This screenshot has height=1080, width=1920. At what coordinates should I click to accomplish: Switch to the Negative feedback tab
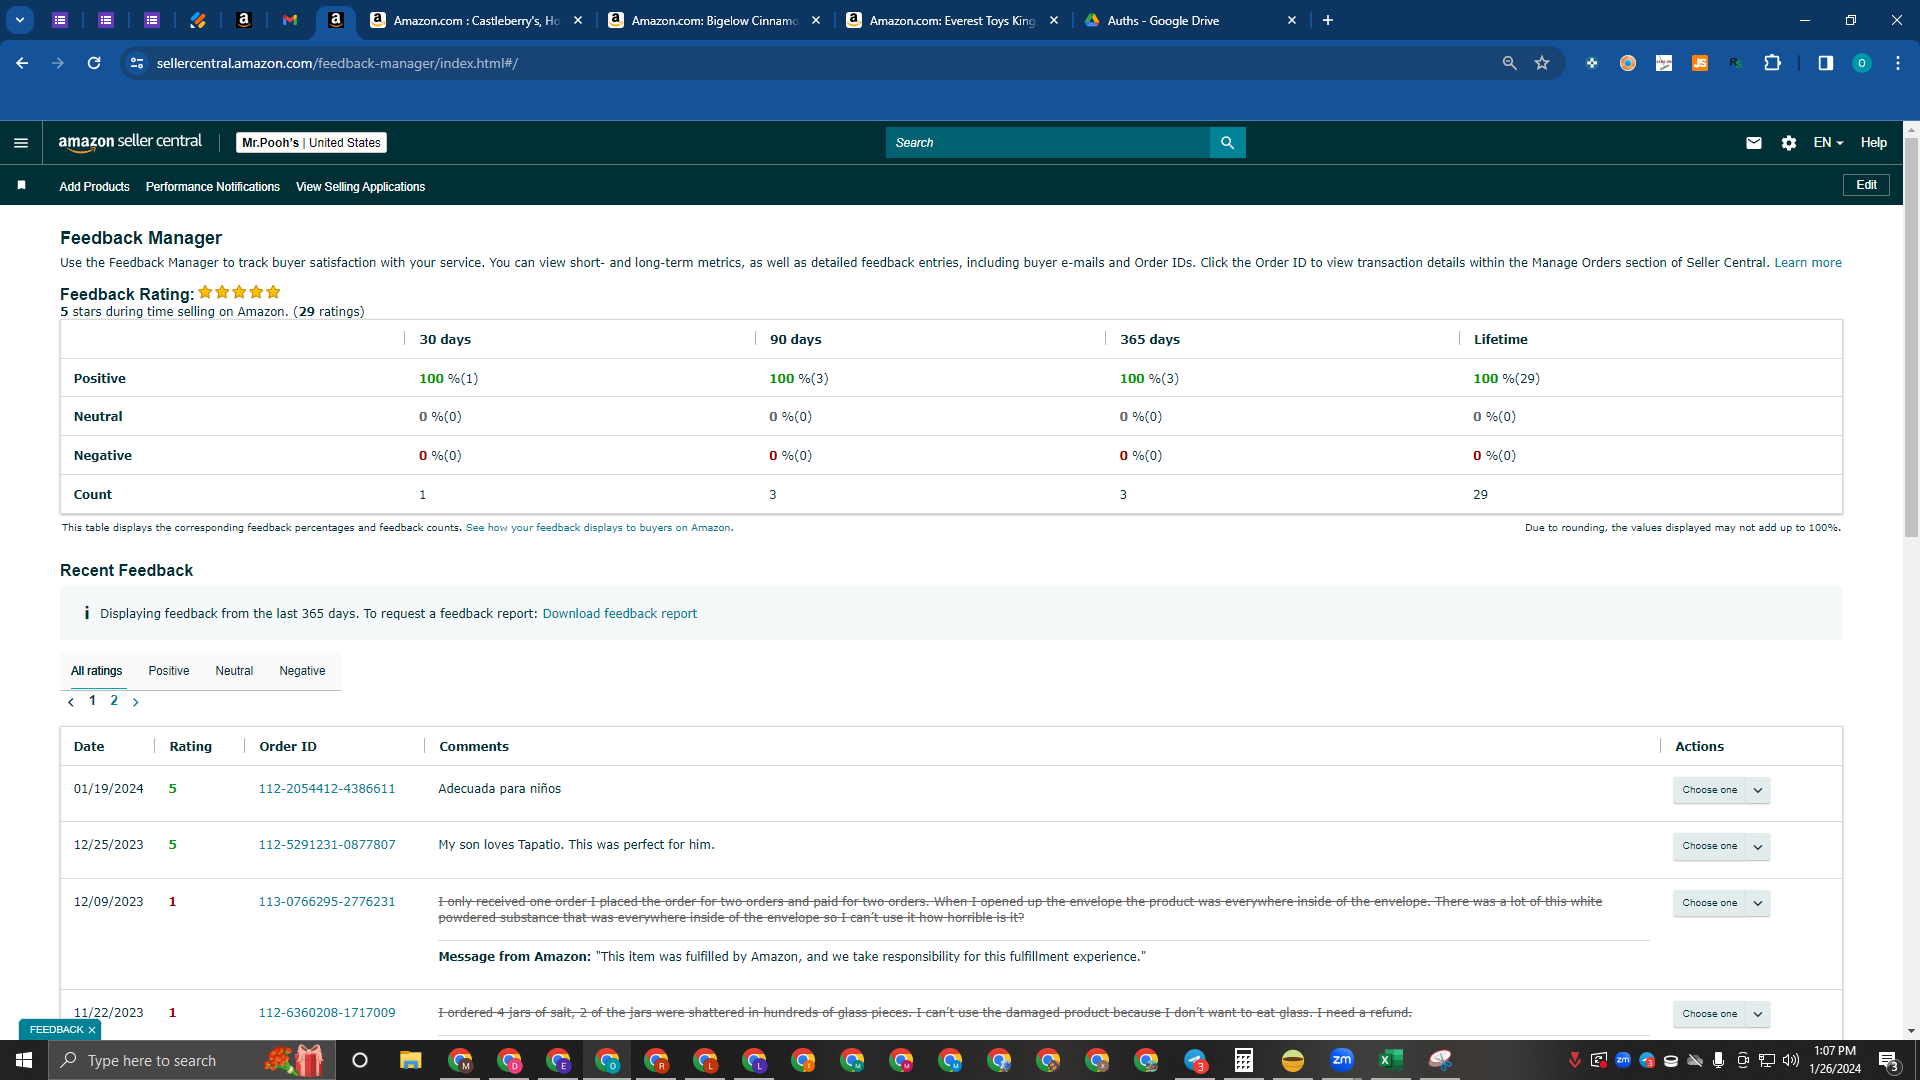pos(302,671)
